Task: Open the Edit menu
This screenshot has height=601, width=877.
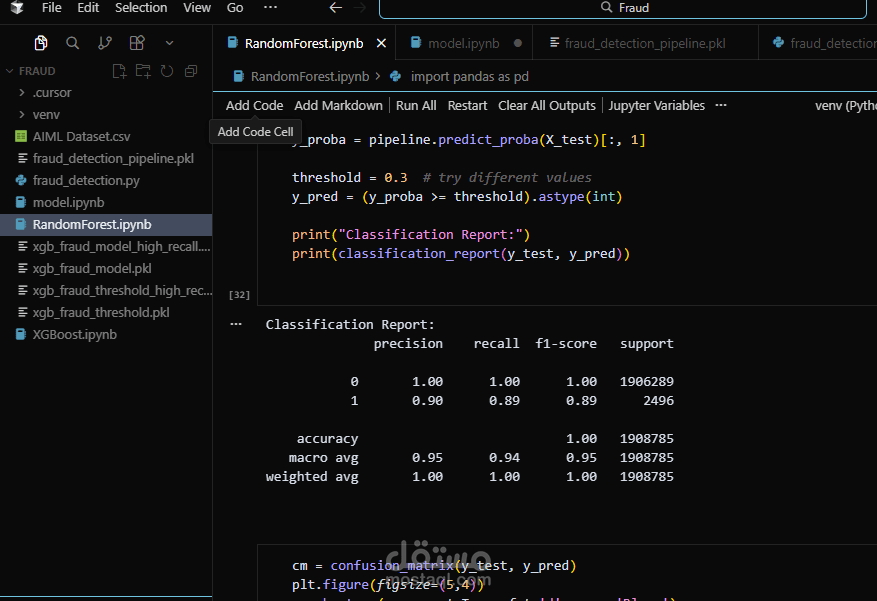Action: (x=88, y=8)
